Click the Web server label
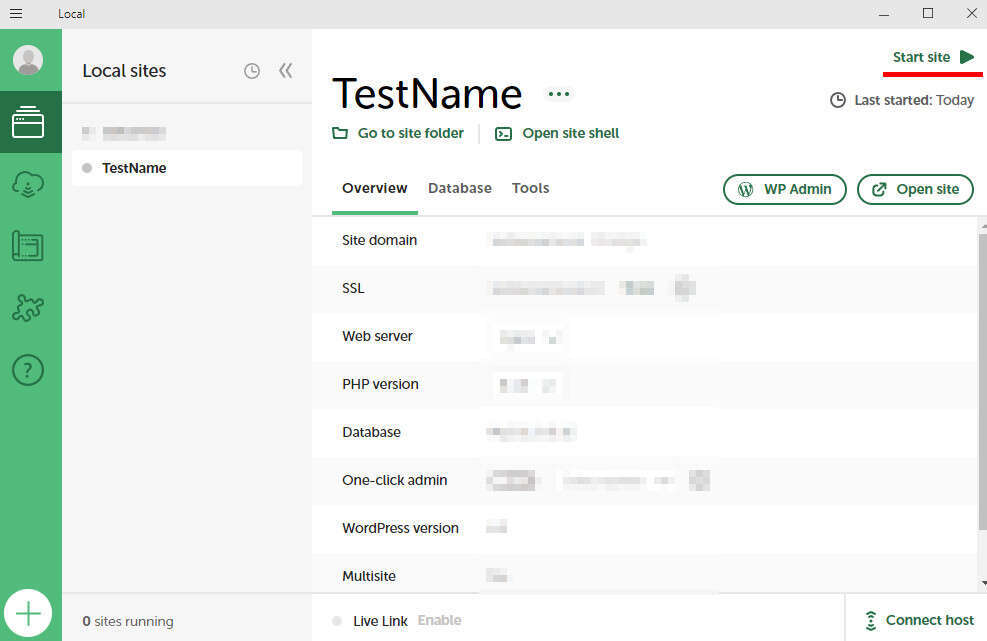The height and width of the screenshot is (641, 987). click(x=377, y=336)
